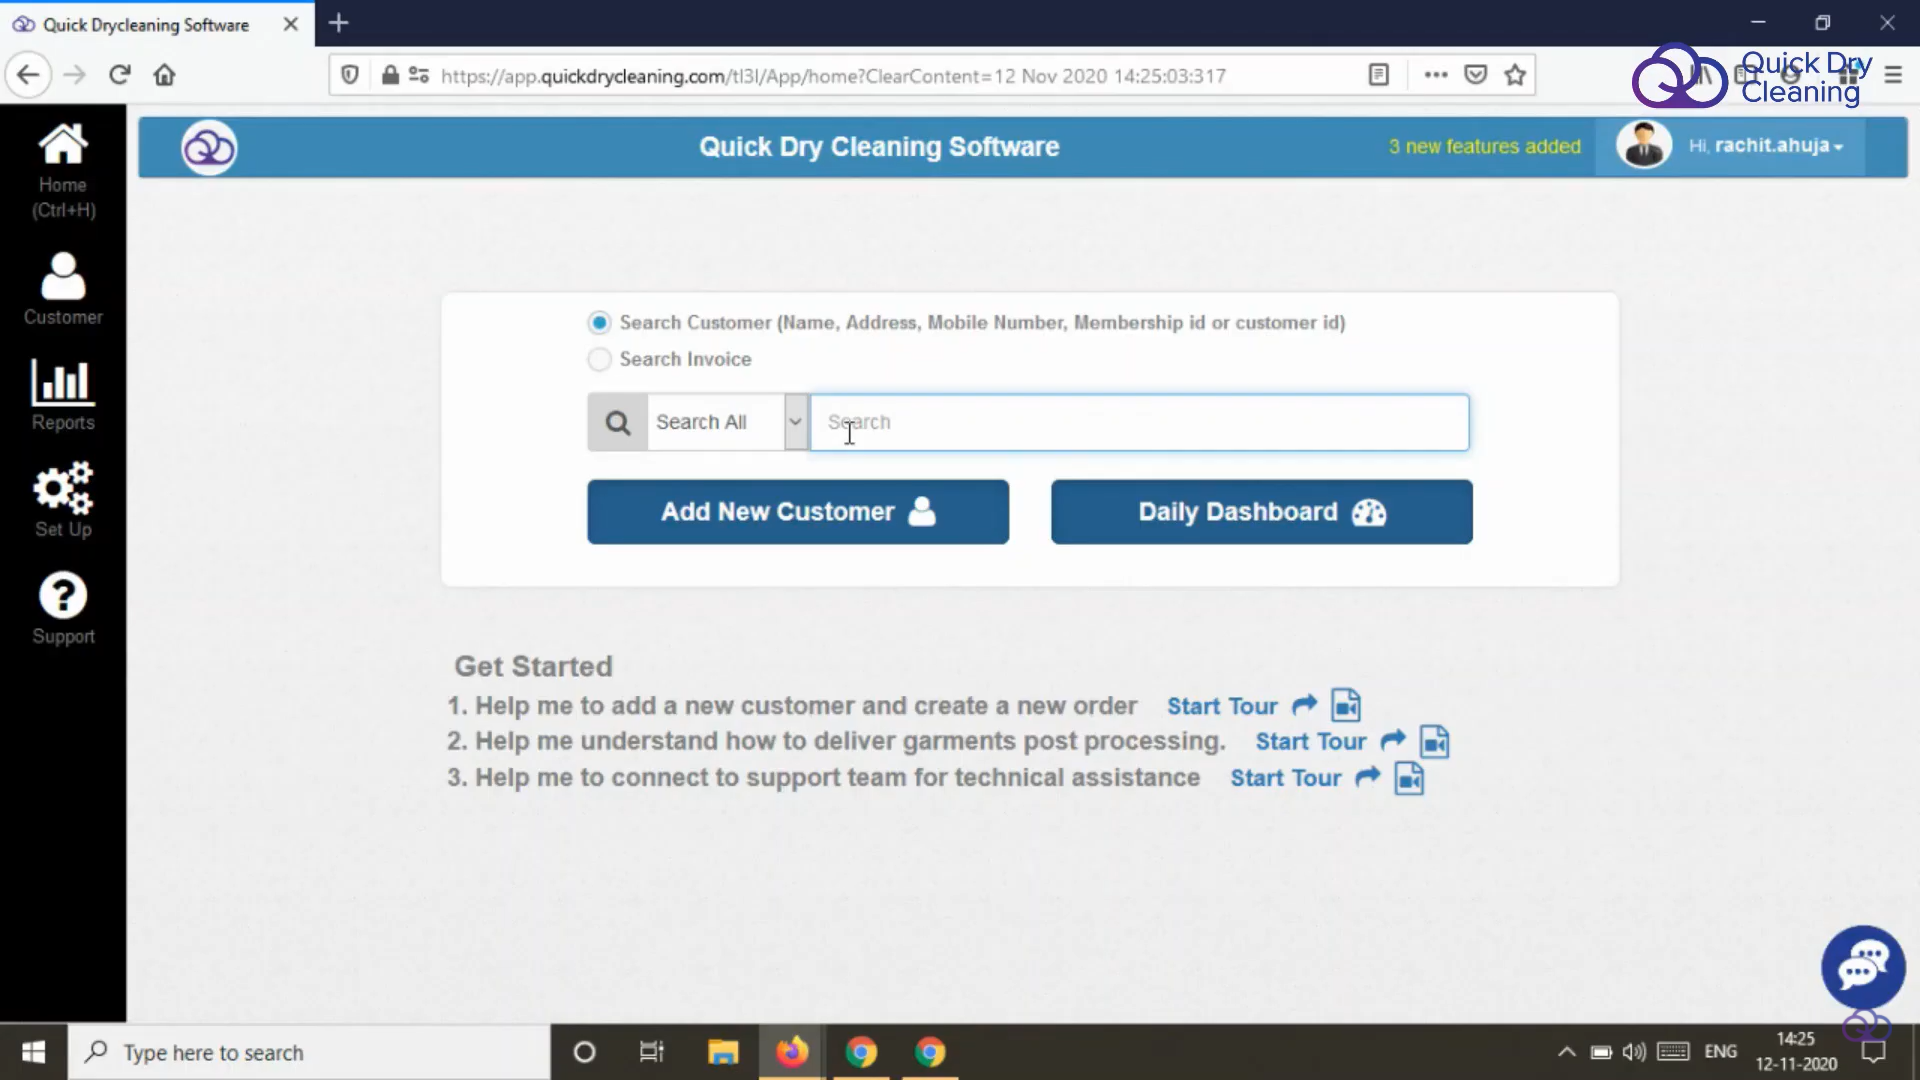Click inside the Search text field
Viewport: 1920px width, 1080px height.
pos(1139,422)
